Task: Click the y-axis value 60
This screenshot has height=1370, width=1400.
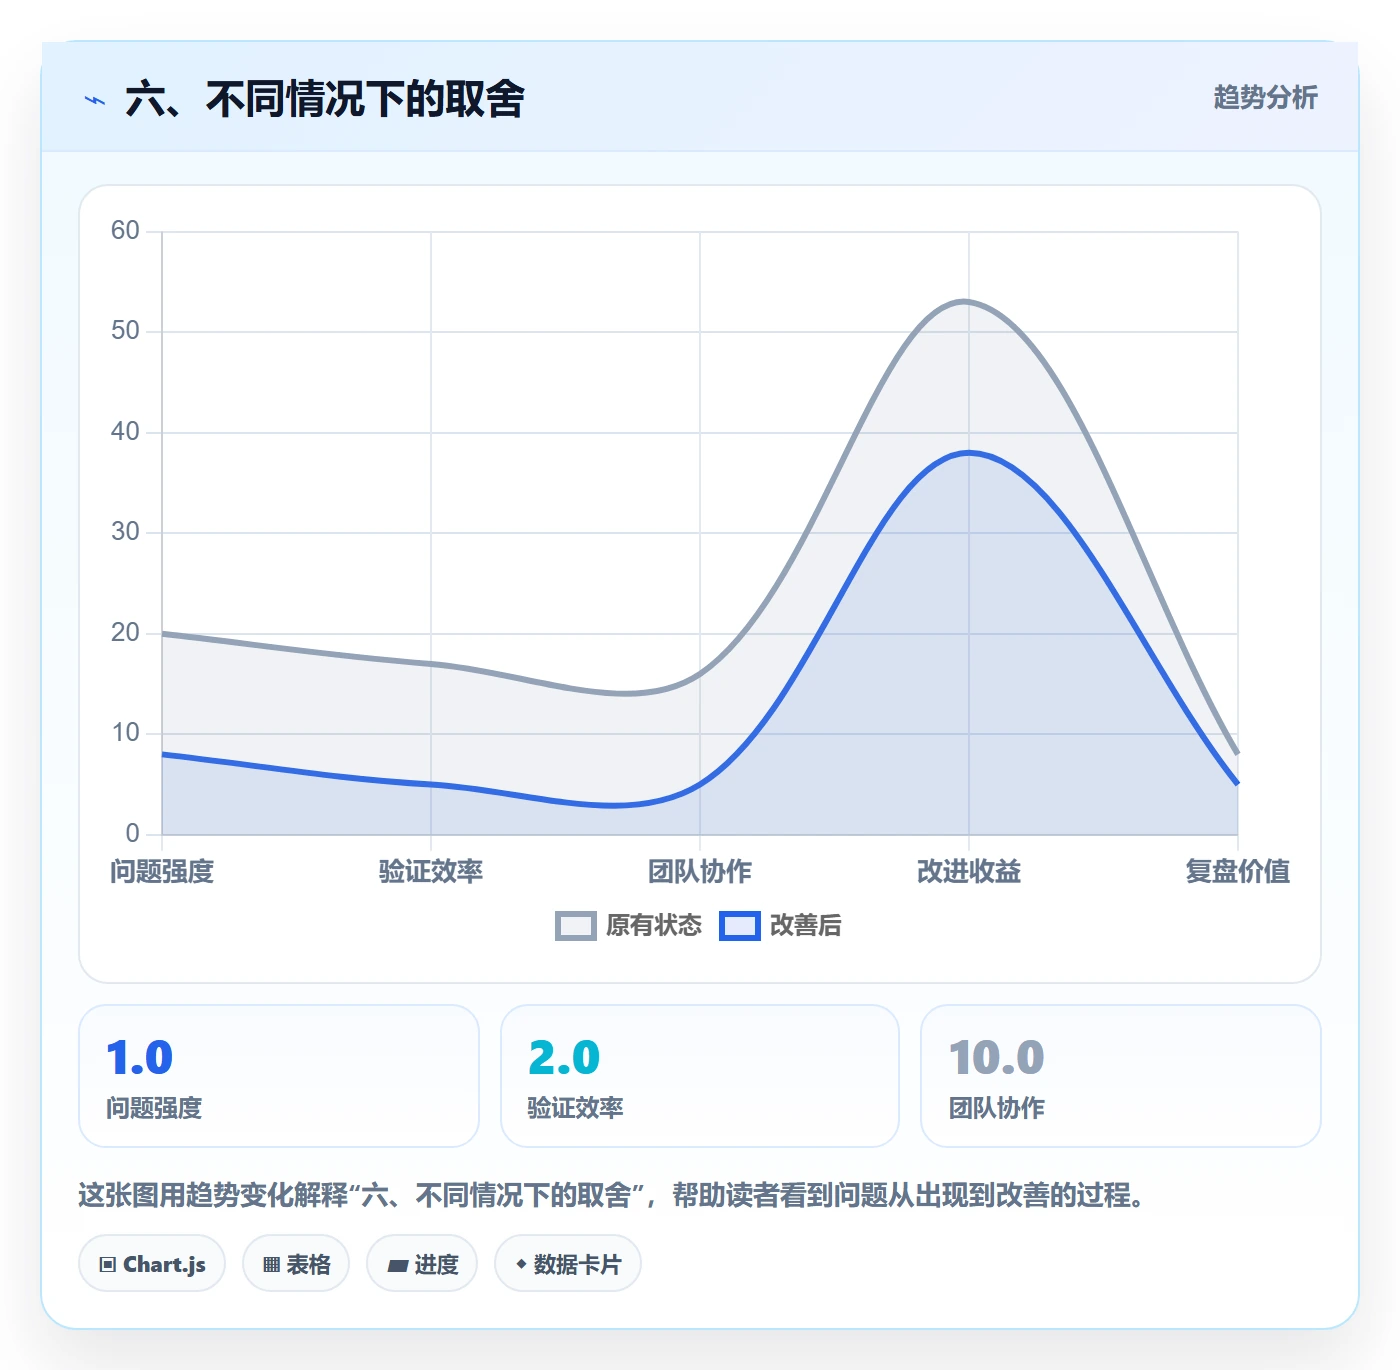Action: pyautogui.click(x=125, y=231)
